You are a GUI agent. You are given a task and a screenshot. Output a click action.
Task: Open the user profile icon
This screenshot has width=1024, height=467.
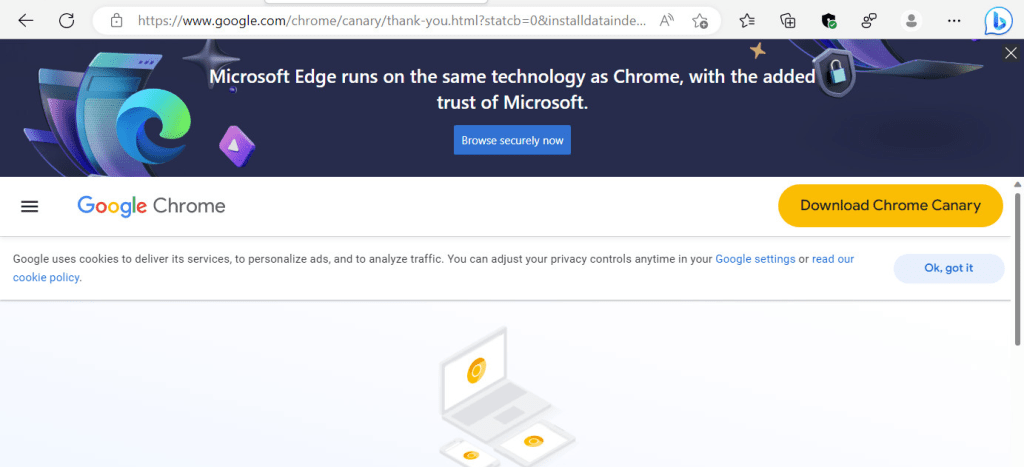click(x=910, y=20)
